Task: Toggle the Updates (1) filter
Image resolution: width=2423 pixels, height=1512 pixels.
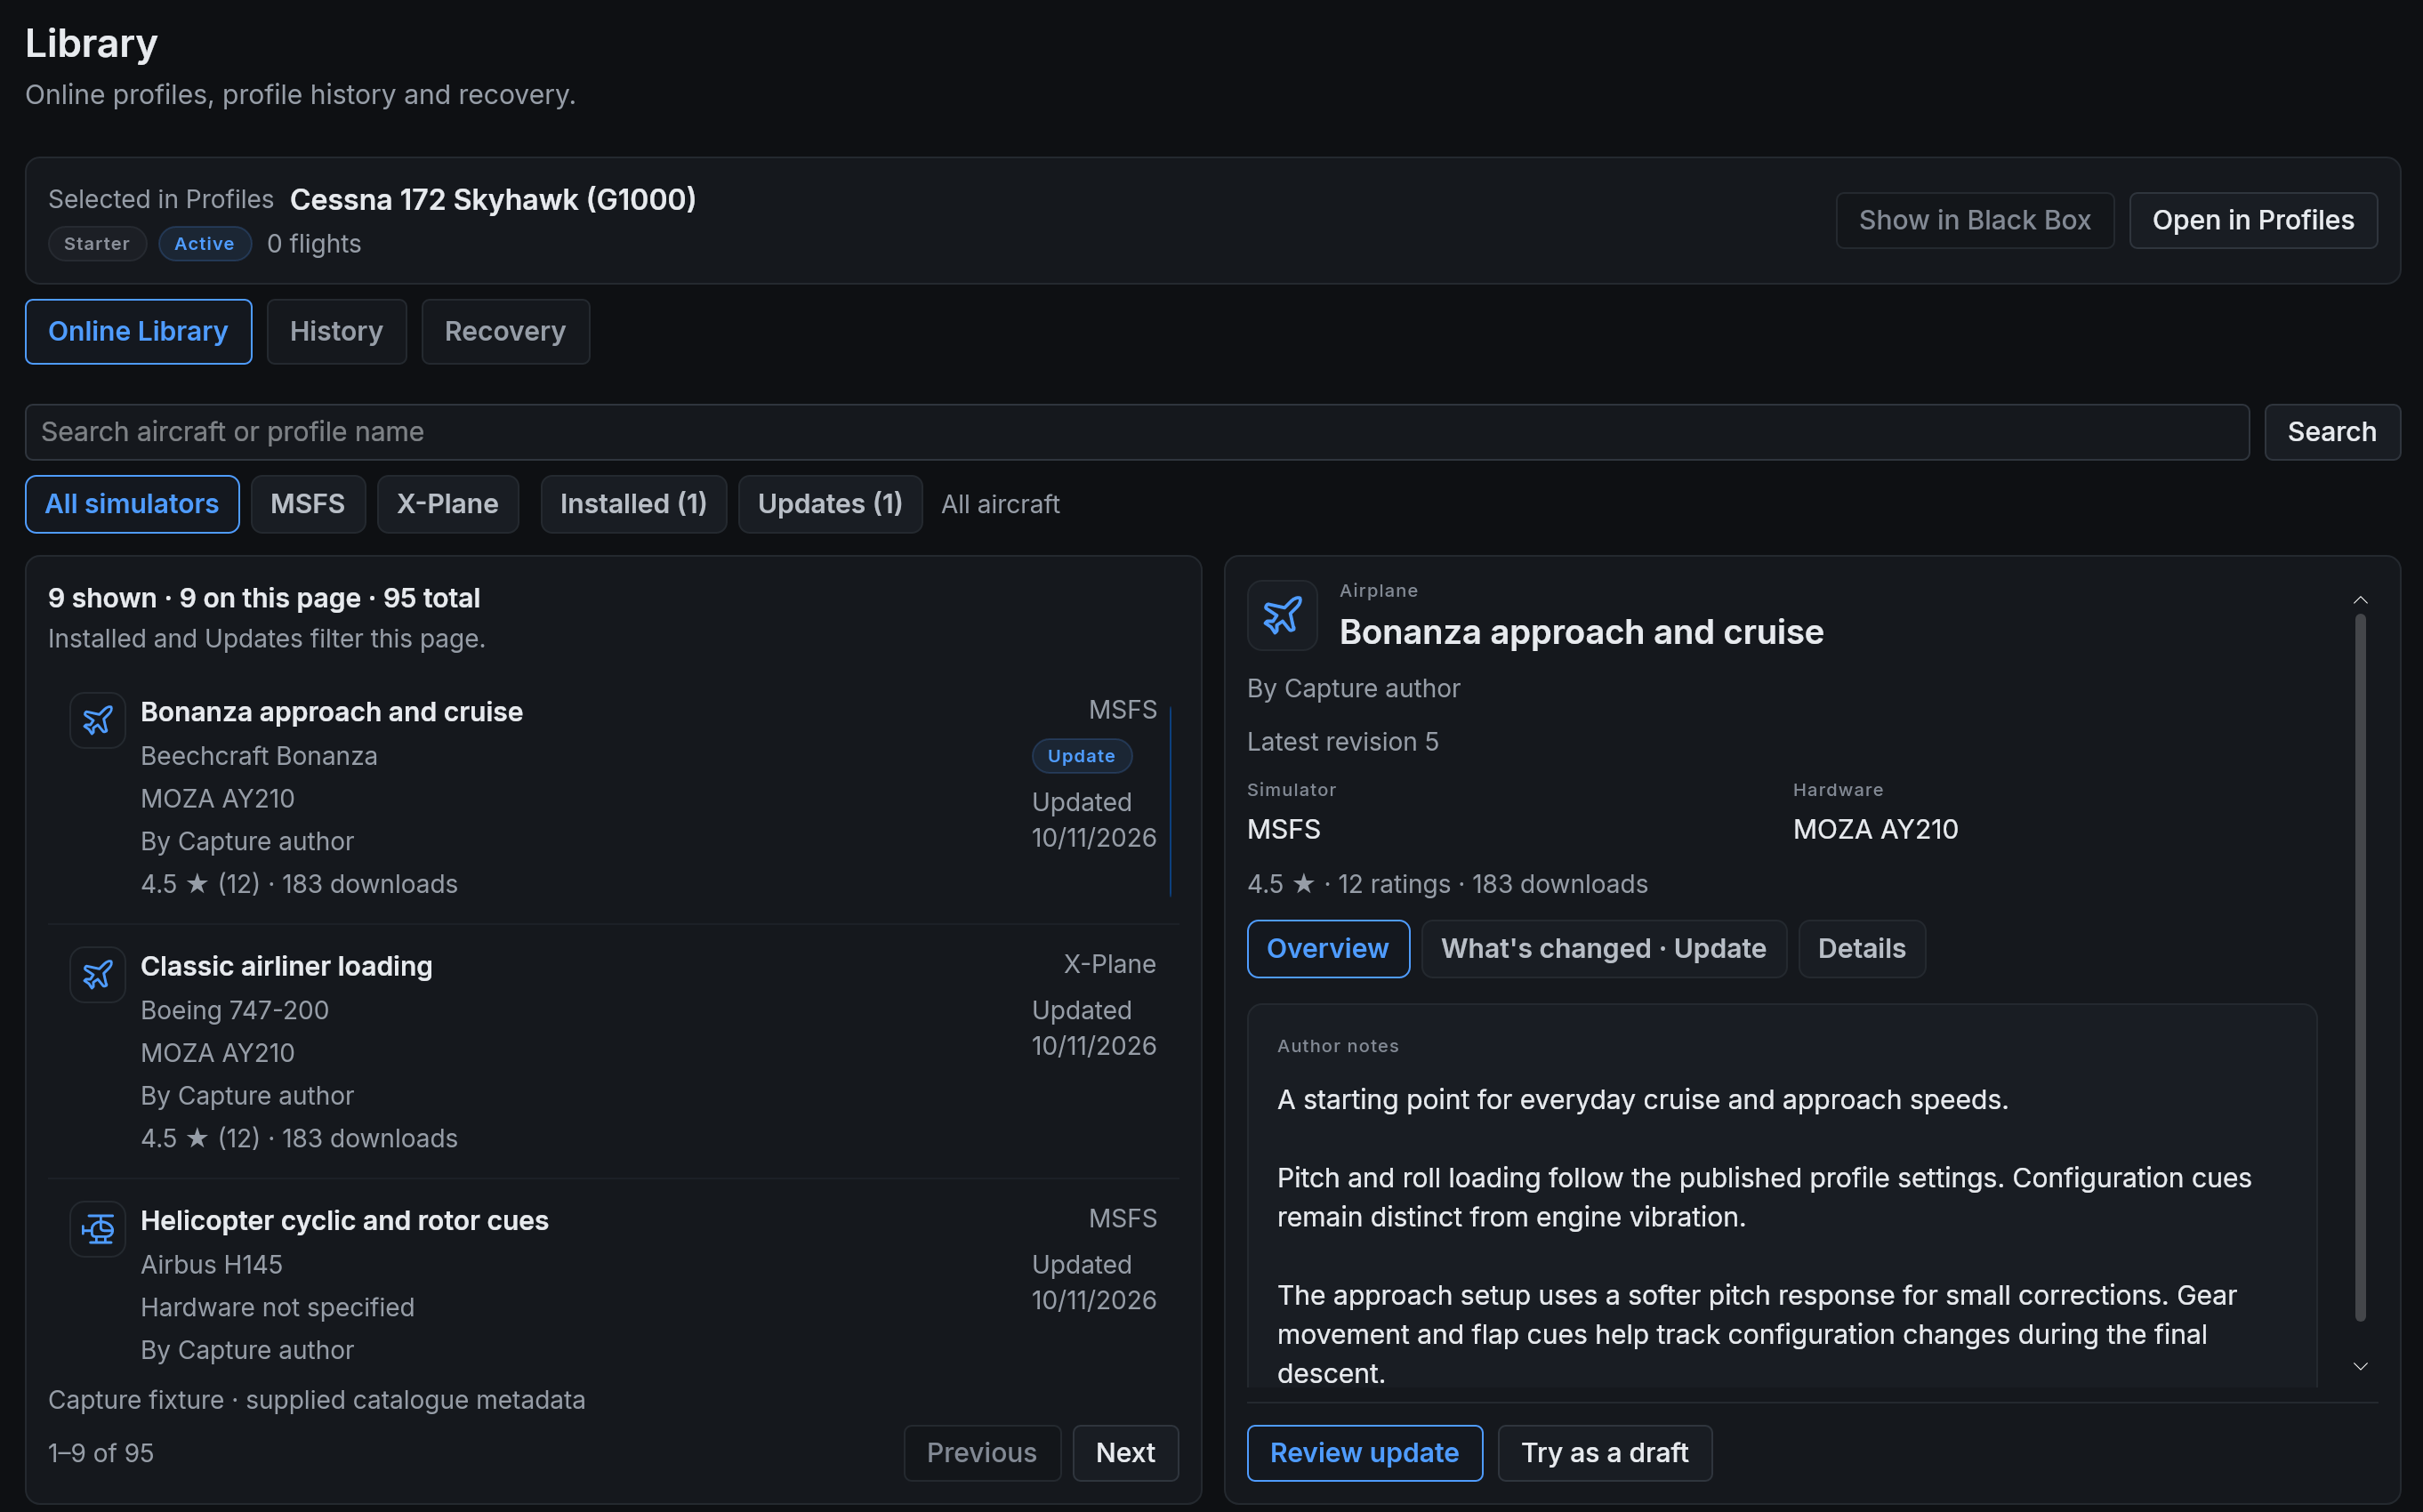Action: coord(830,504)
